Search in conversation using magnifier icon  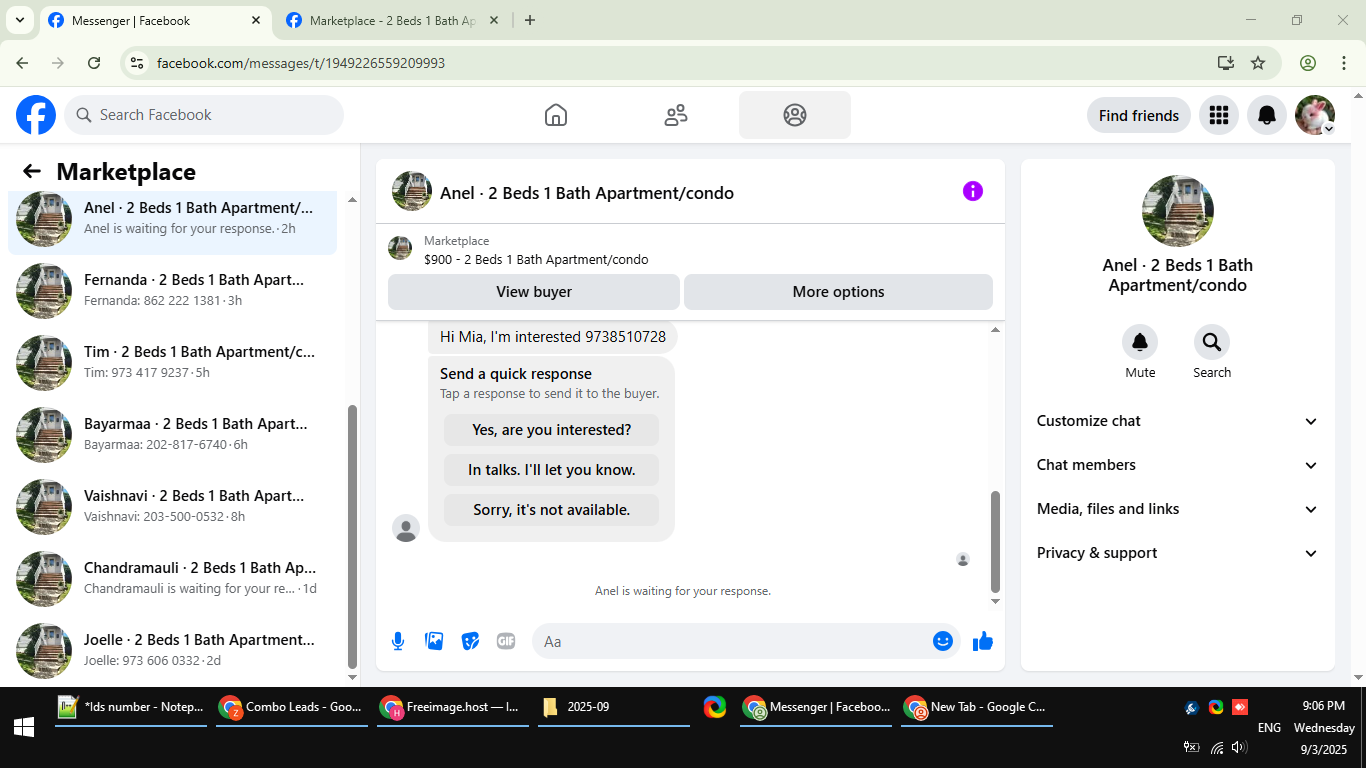[x=1212, y=343]
